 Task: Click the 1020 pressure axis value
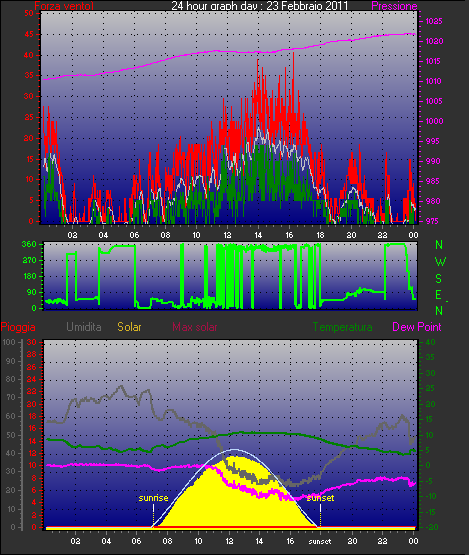pyautogui.click(x=434, y=41)
